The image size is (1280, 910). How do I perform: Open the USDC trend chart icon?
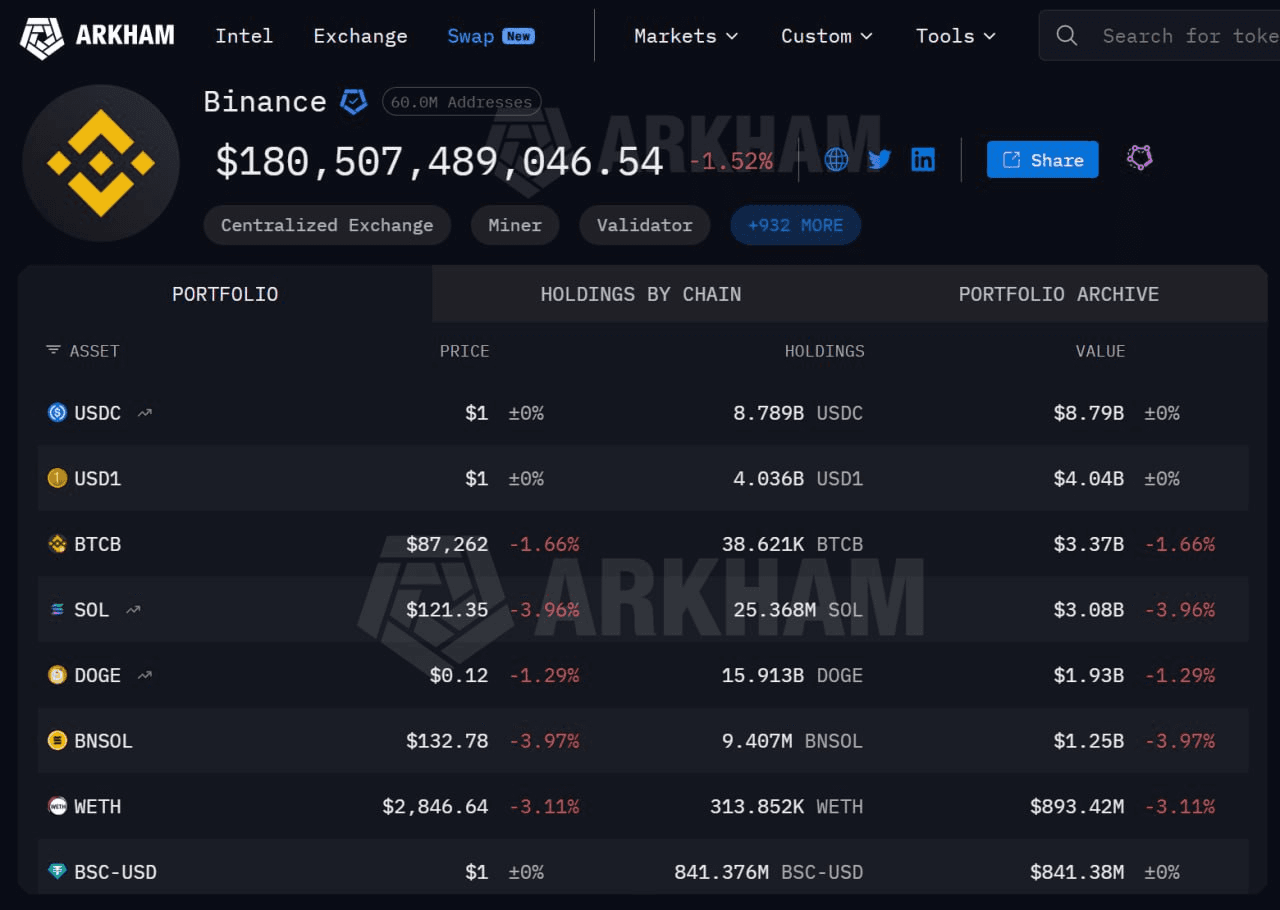pyautogui.click(x=145, y=413)
